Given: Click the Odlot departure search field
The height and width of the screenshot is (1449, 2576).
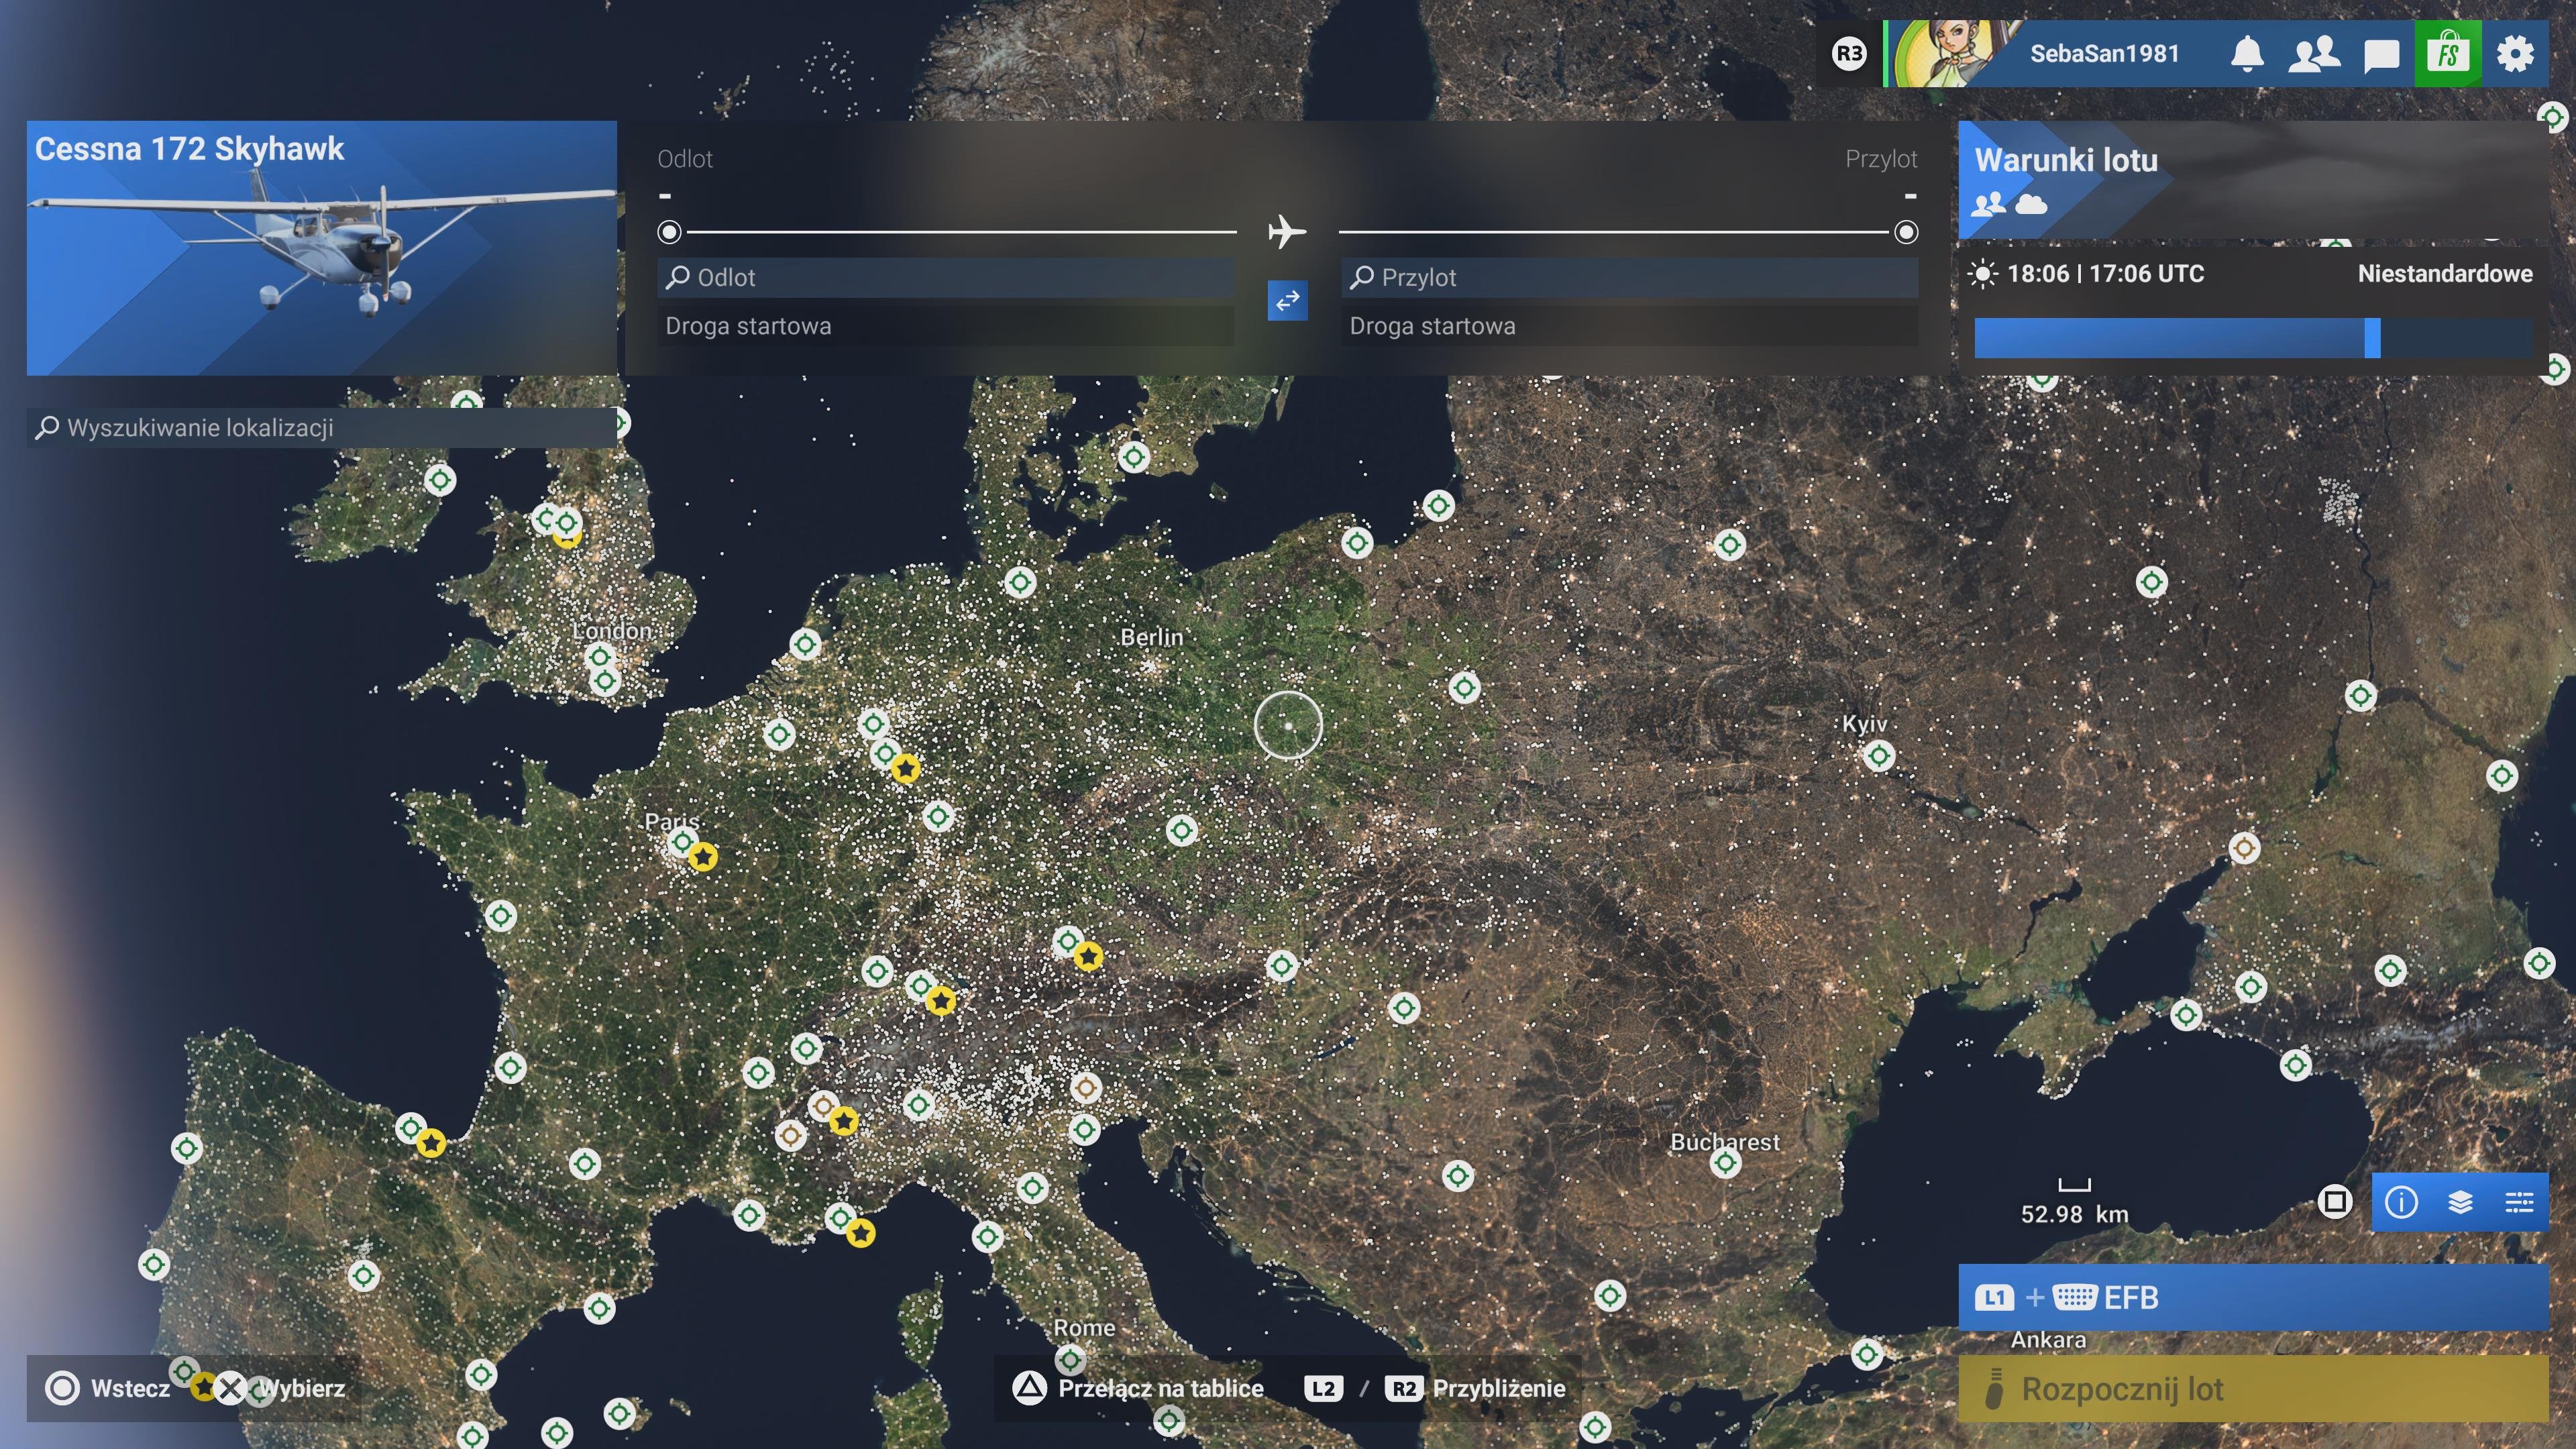Looking at the screenshot, I should tap(945, 278).
